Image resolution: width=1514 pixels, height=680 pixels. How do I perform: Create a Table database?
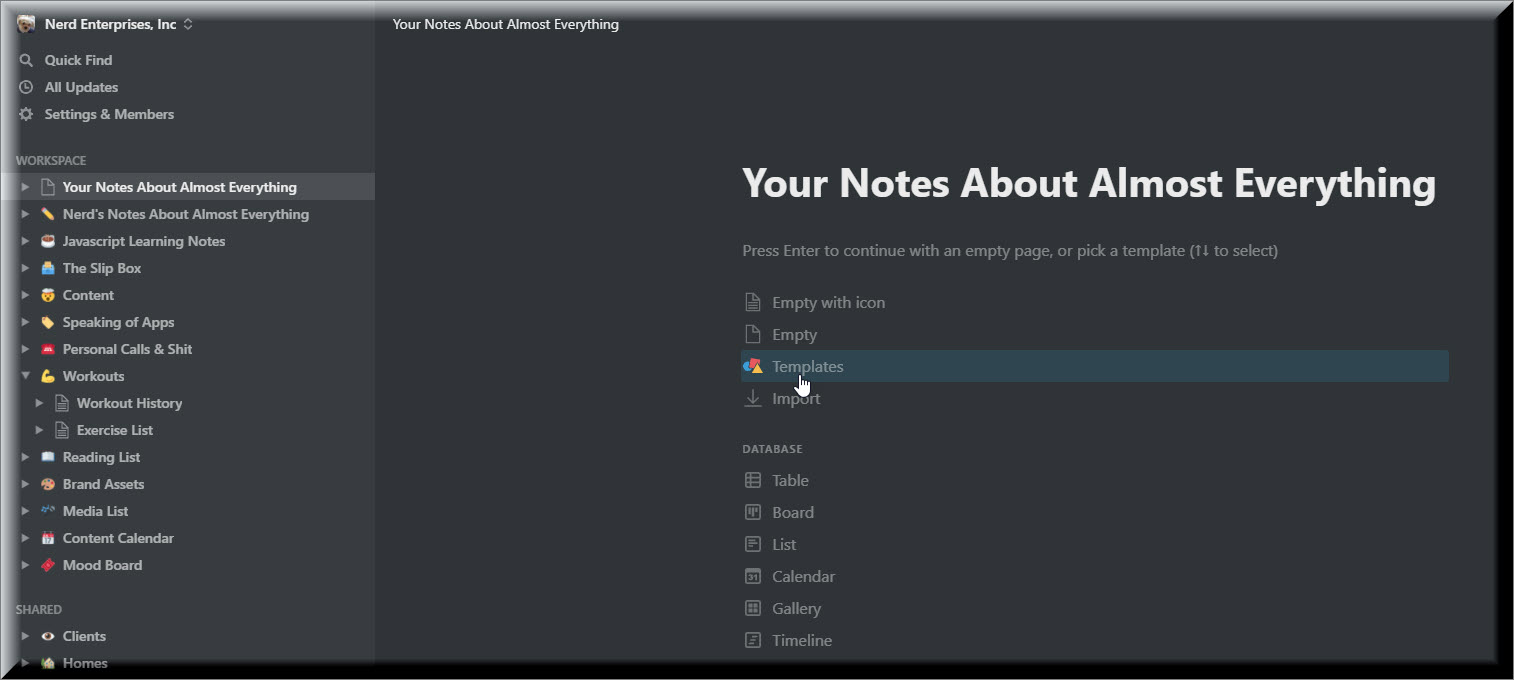point(790,480)
